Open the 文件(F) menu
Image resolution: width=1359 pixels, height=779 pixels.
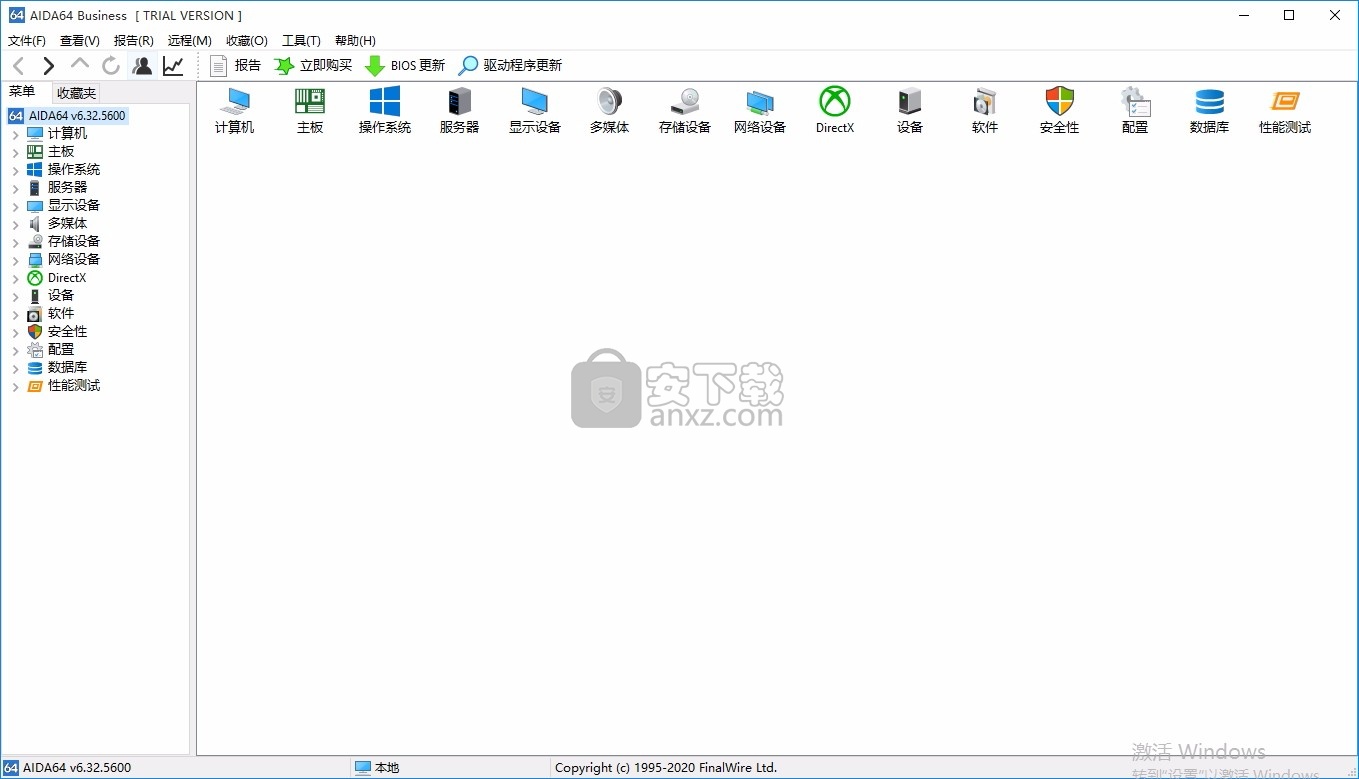[27, 41]
